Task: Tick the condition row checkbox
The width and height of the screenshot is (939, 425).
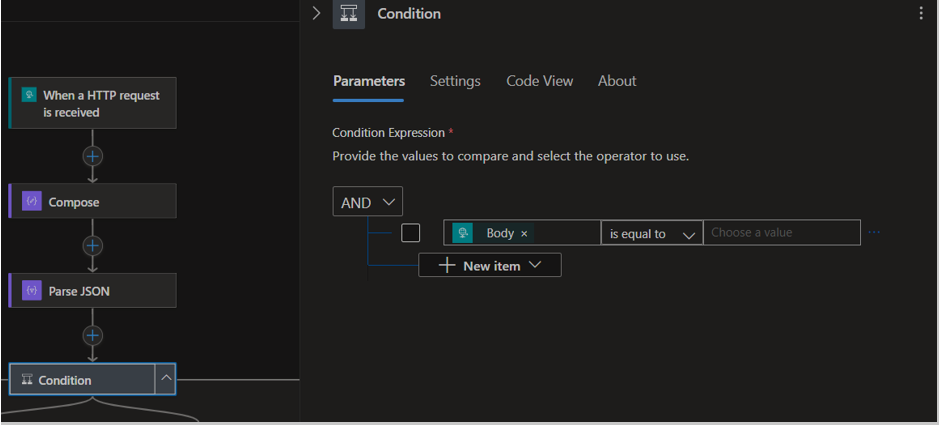Action: tap(410, 233)
